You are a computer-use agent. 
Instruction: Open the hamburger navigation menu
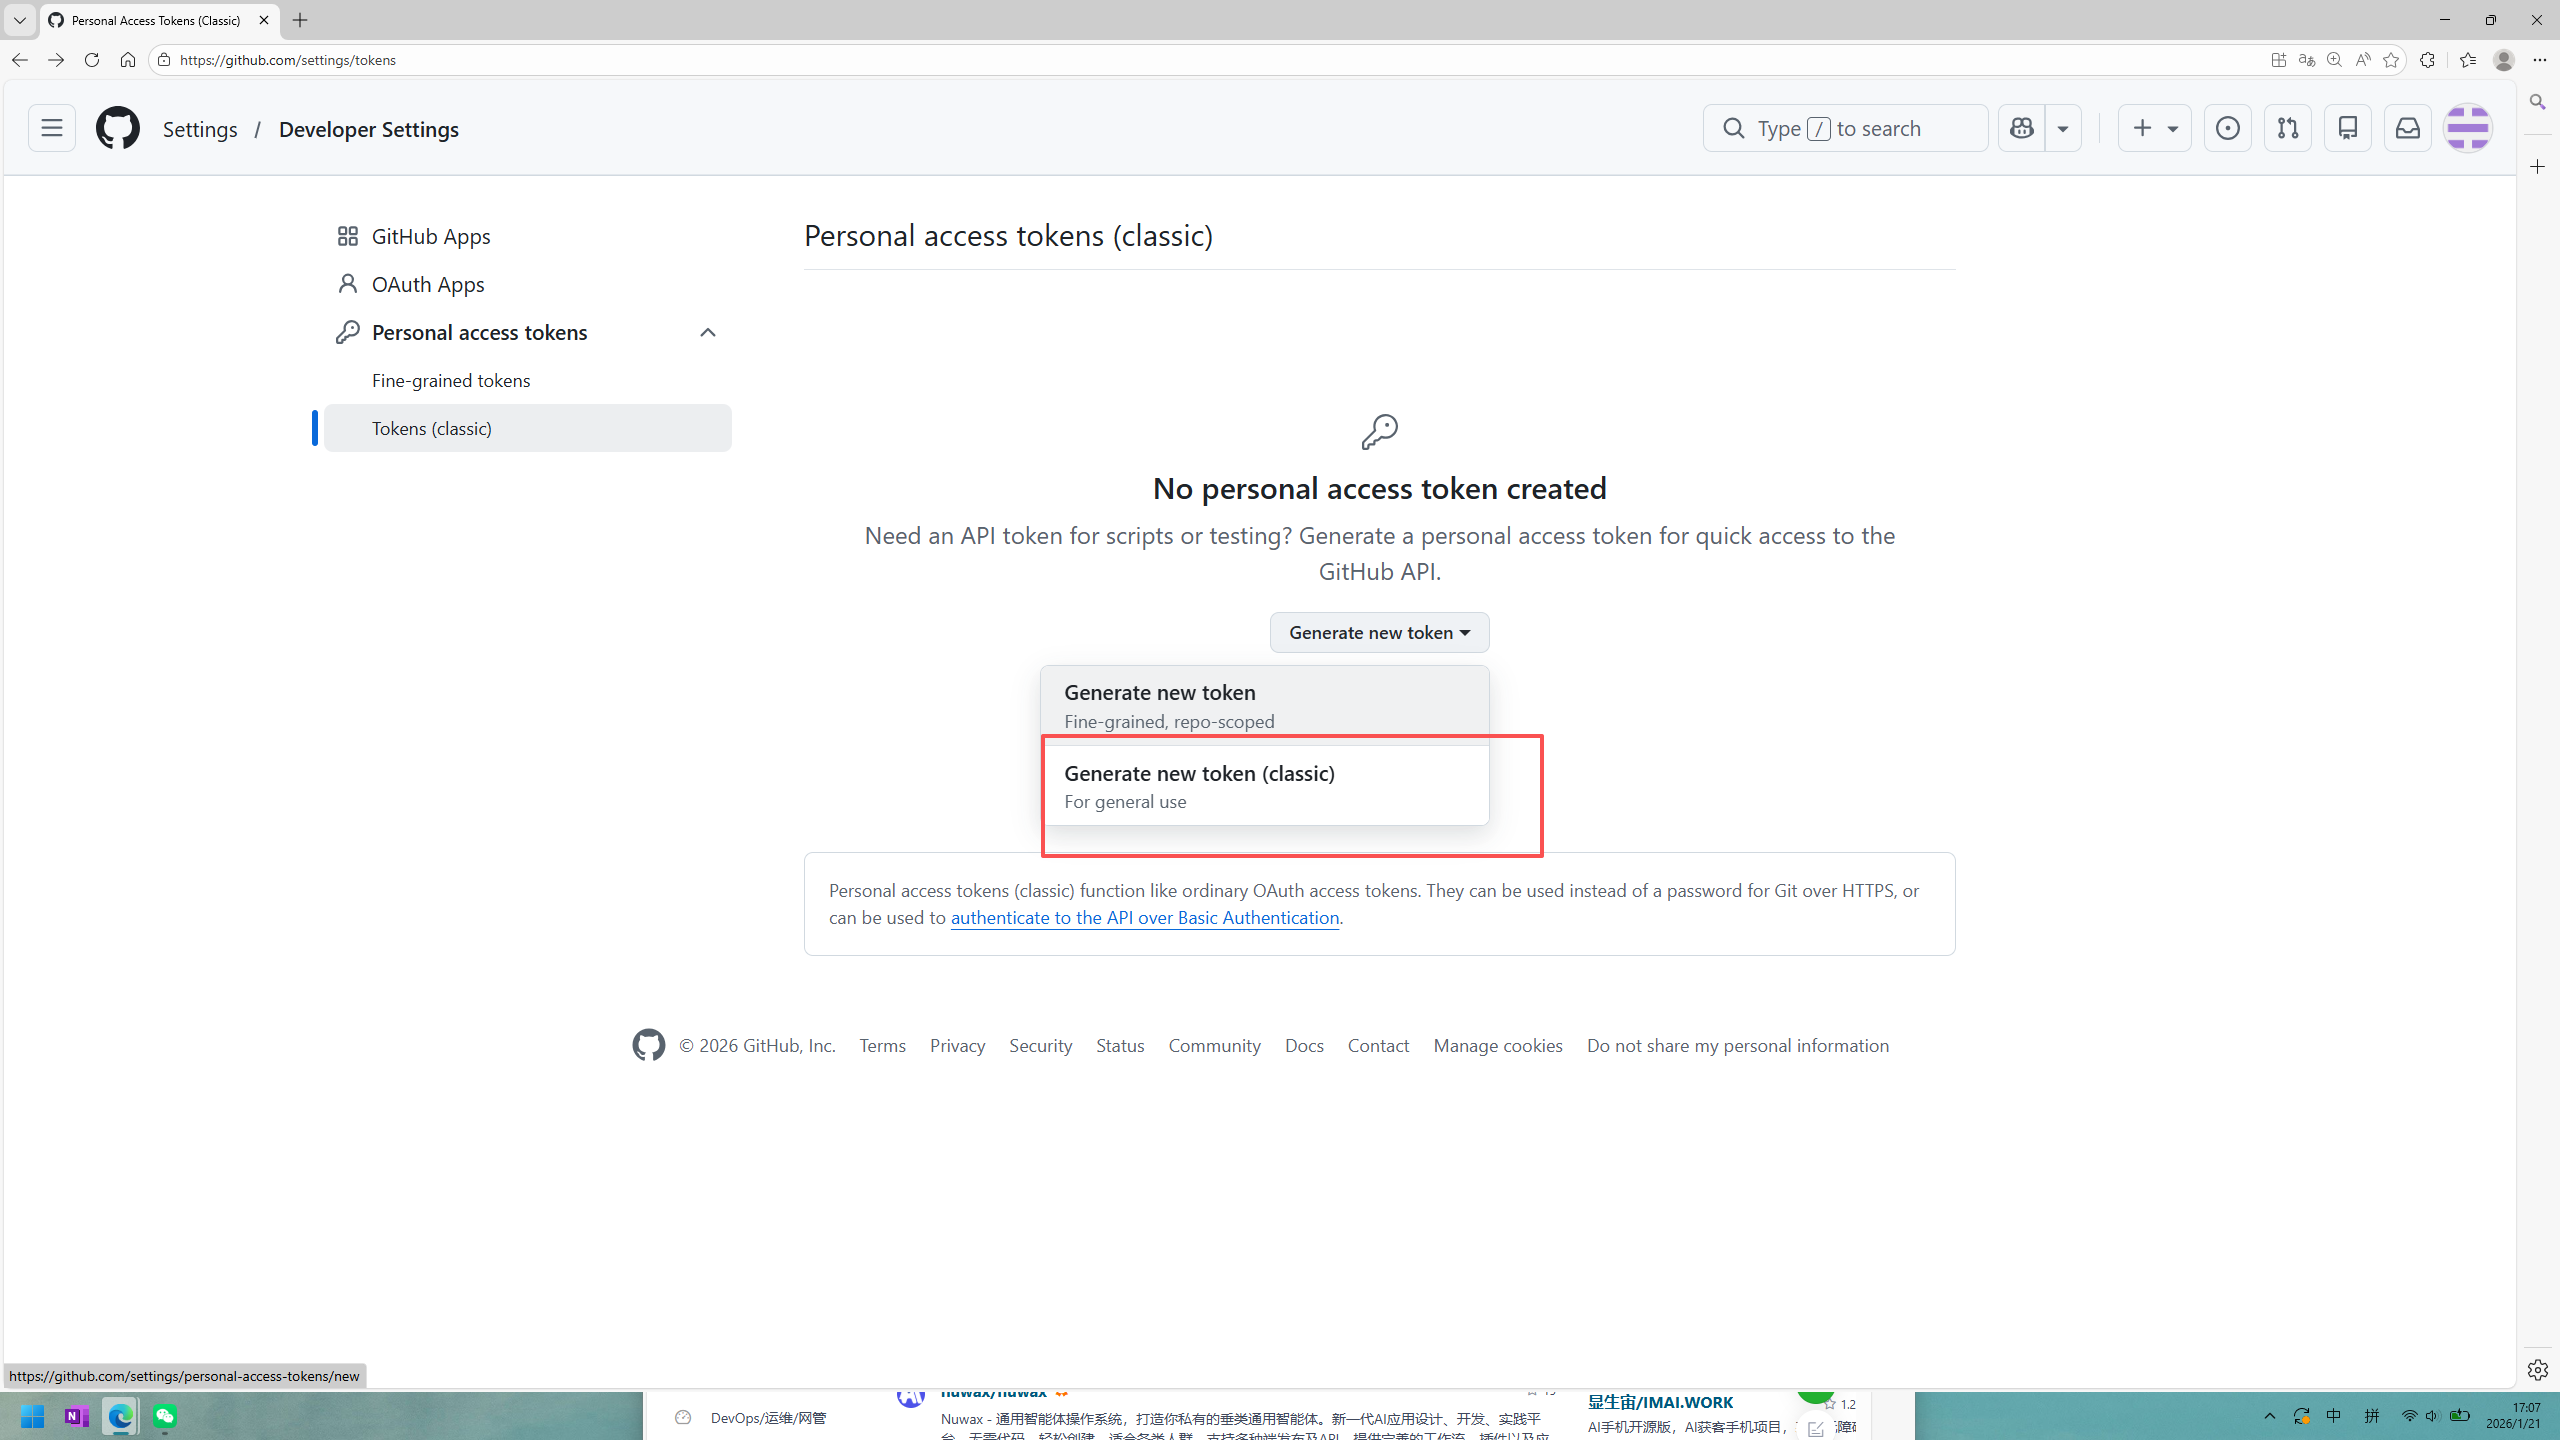52,128
